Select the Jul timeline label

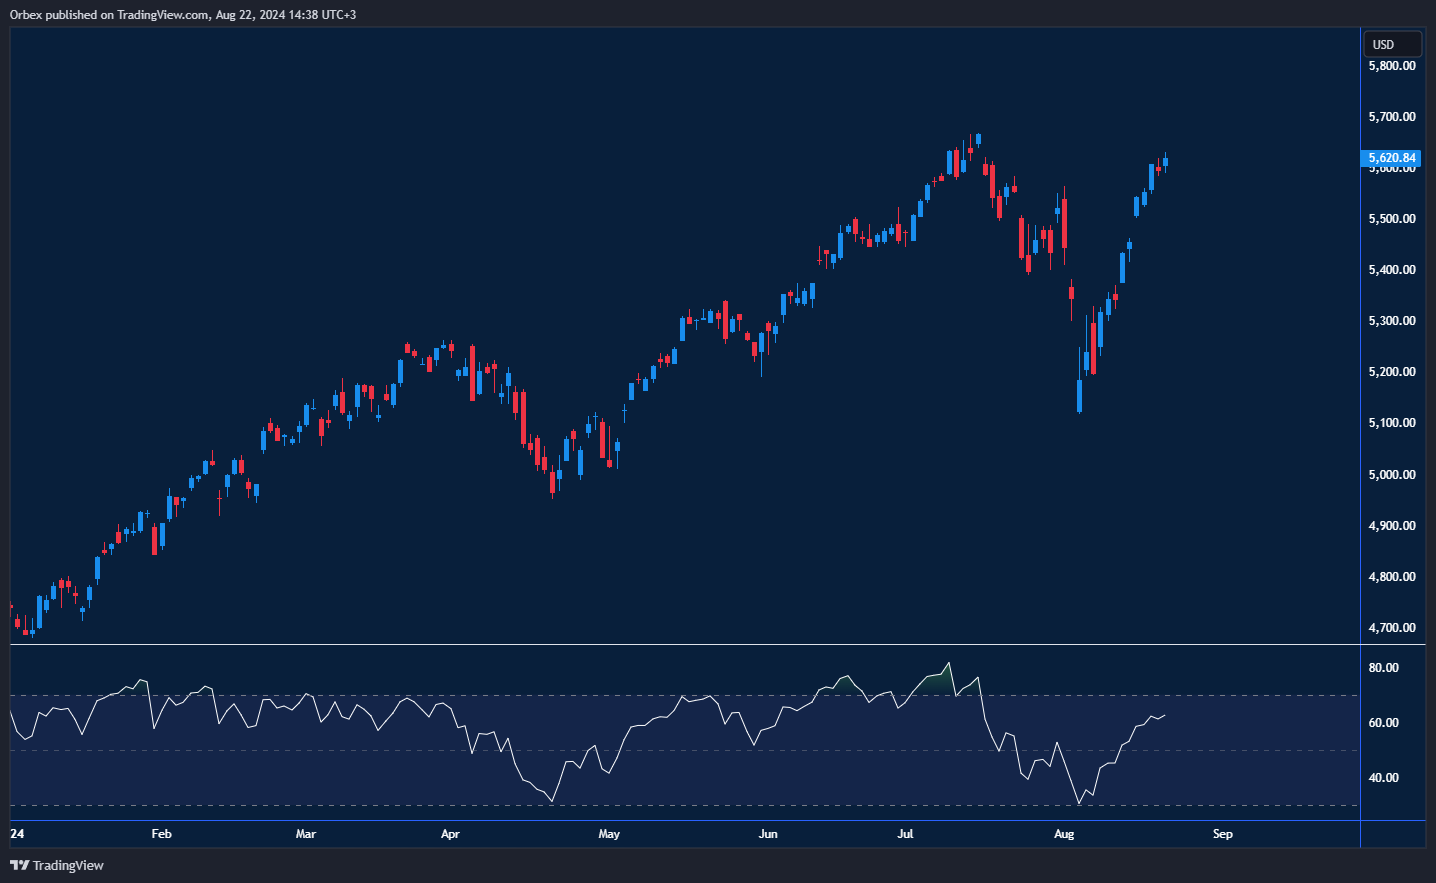click(x=905, y=833)
